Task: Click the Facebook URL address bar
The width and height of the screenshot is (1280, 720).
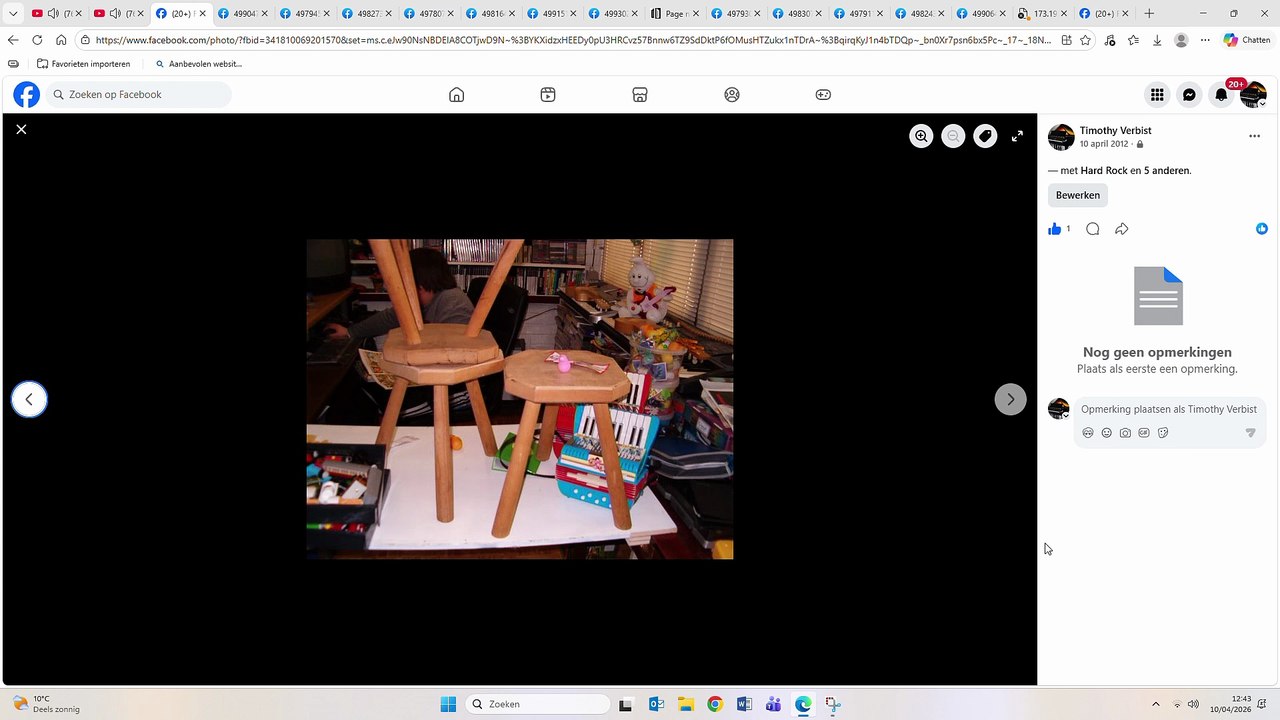Action: click(x=573, y=40)
